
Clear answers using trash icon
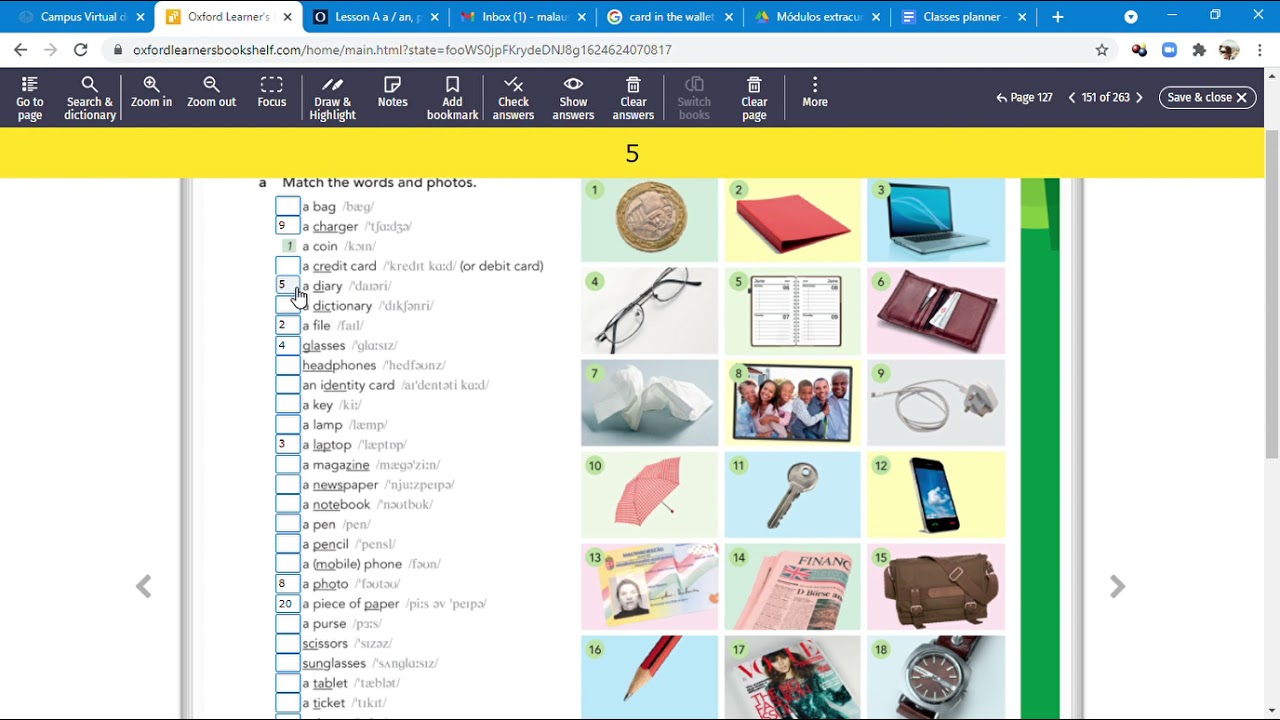coord(633,98)
